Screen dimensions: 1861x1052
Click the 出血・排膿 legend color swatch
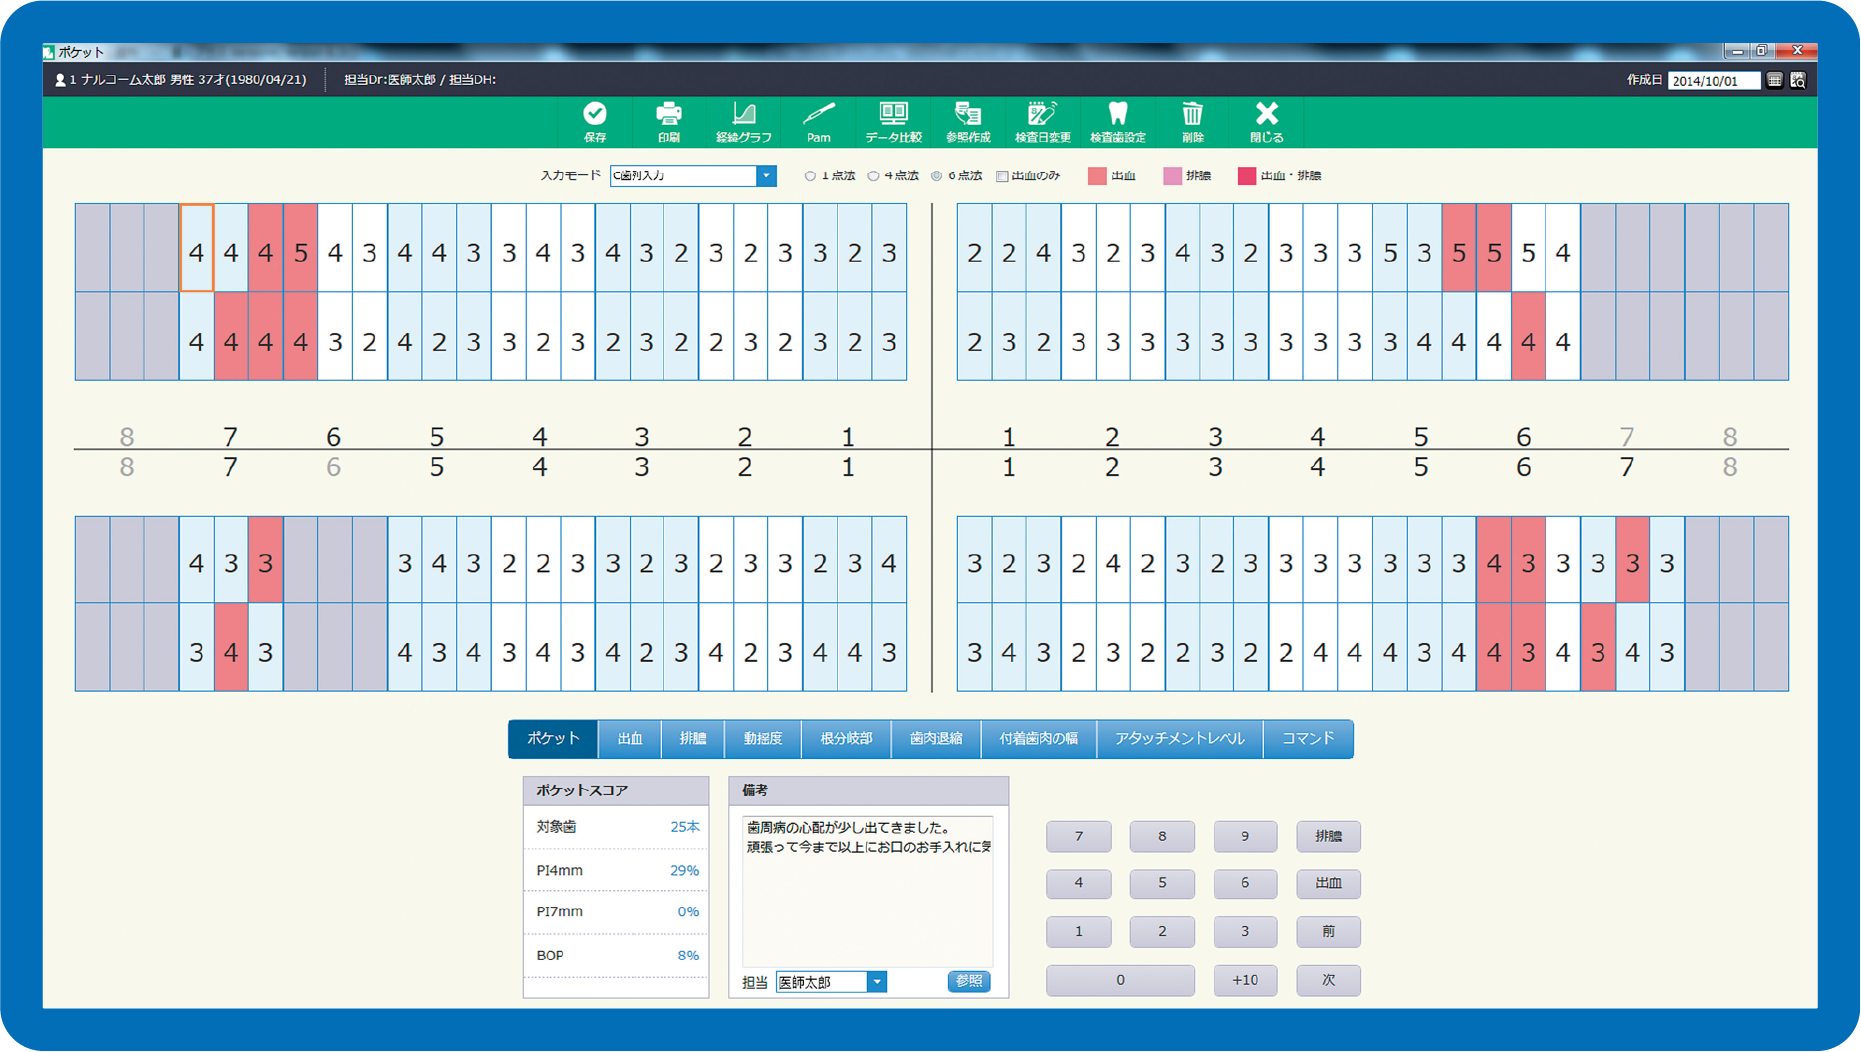(x=1246, y=176)
